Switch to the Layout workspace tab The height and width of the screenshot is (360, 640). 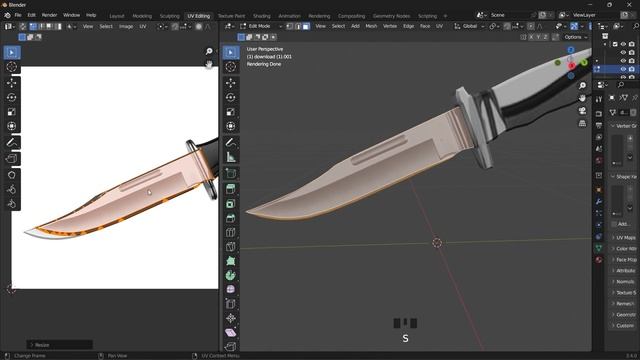[117, 16]
